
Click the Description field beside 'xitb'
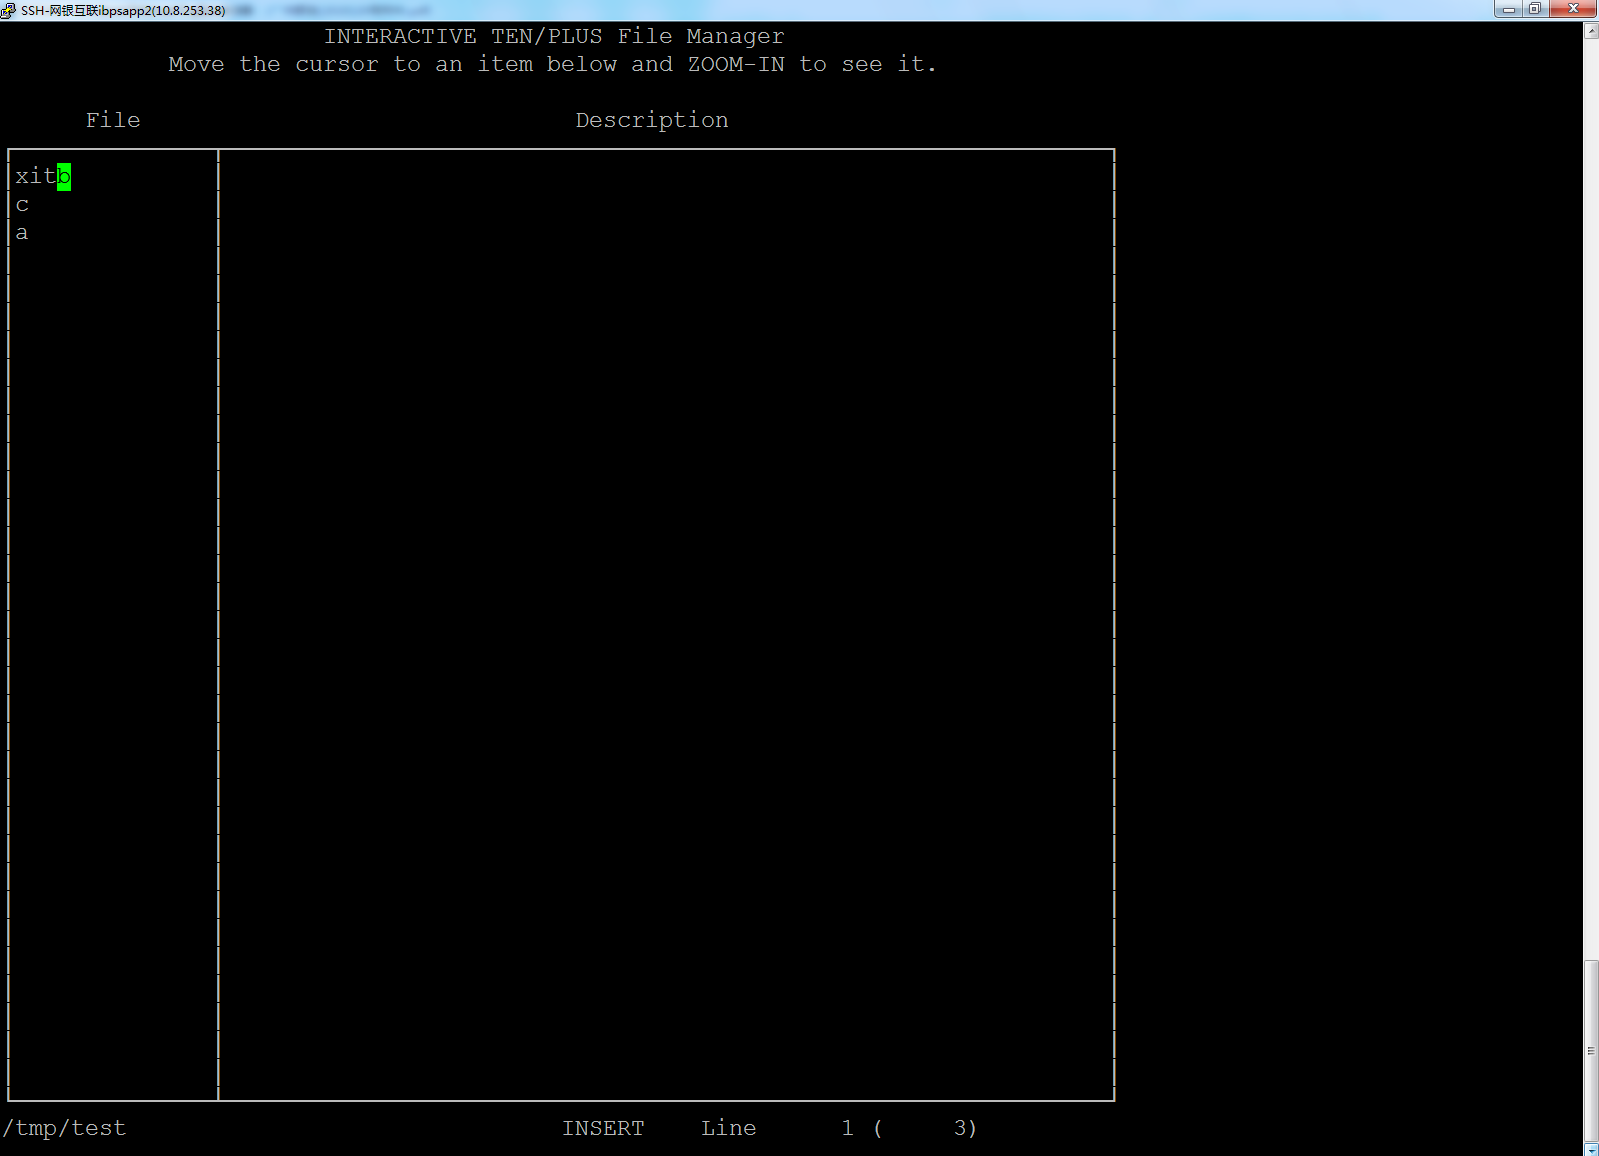coord(665,177)
